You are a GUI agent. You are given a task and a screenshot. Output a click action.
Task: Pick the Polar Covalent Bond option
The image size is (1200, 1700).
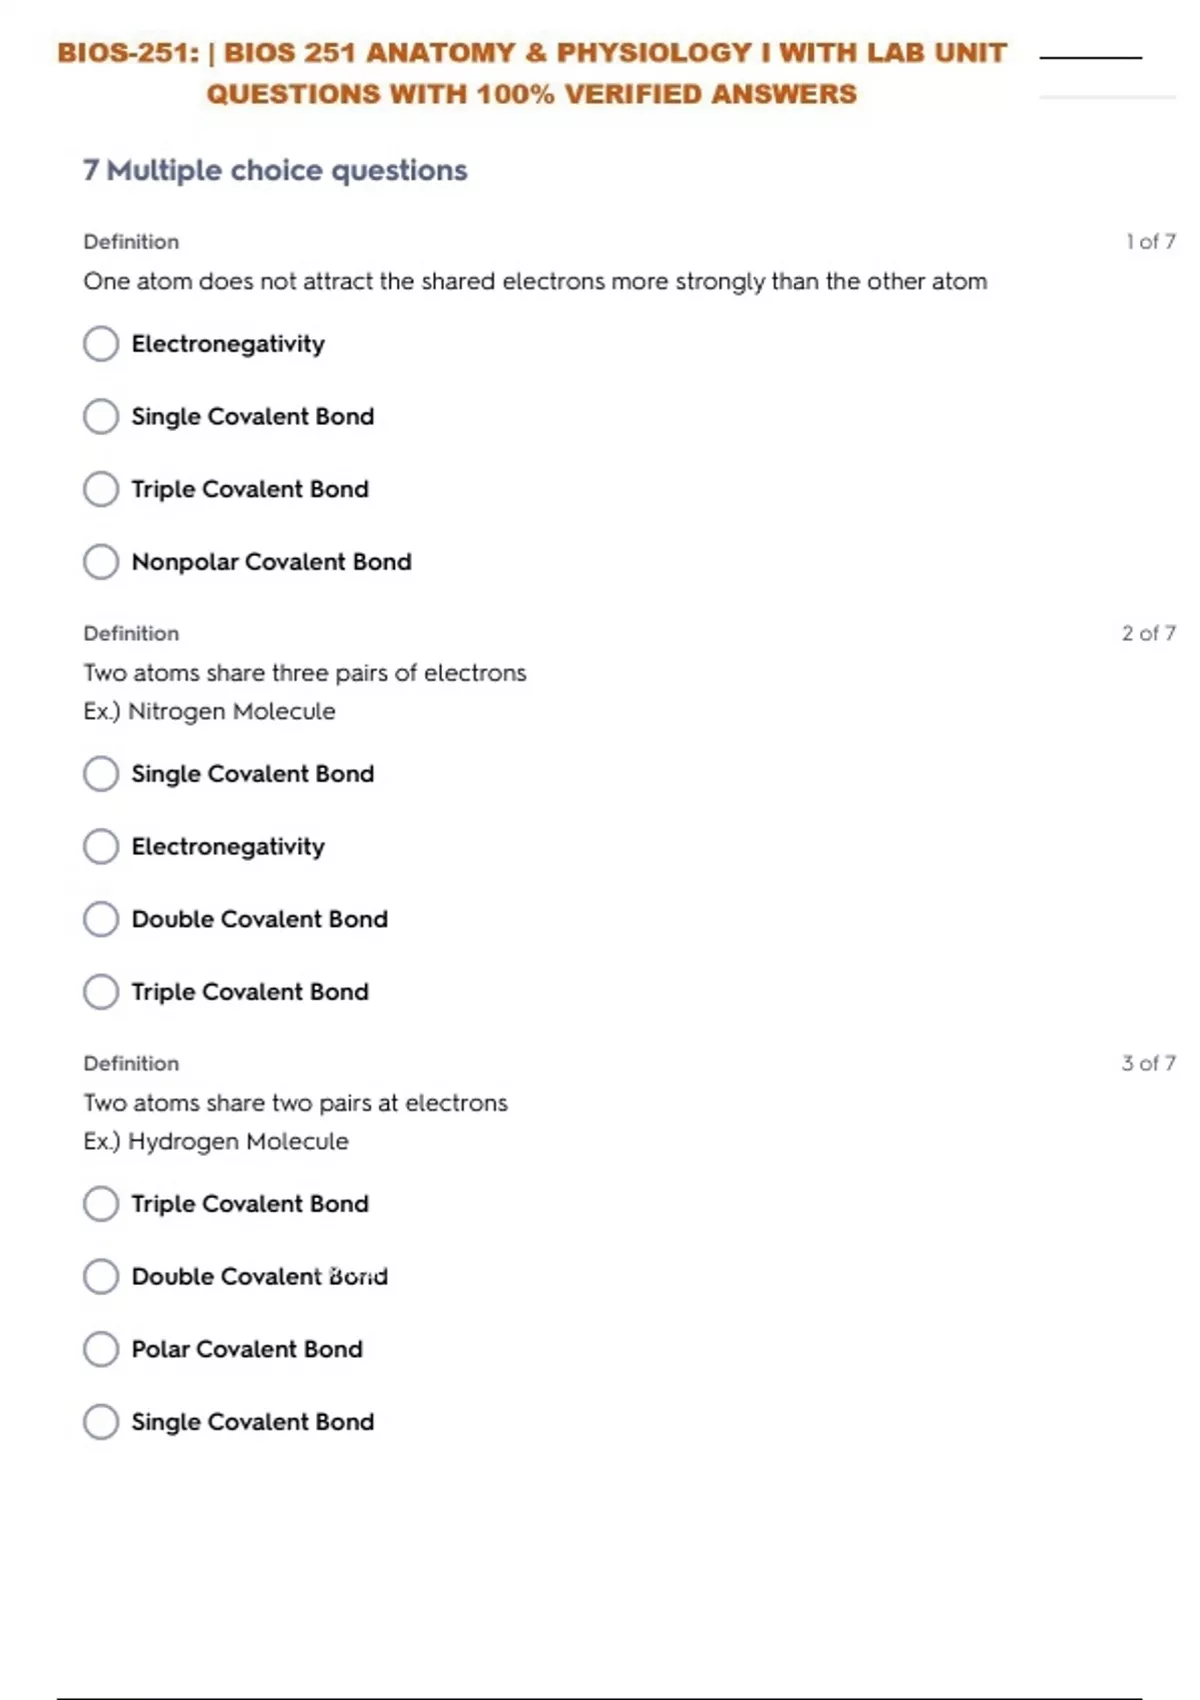101,1349
